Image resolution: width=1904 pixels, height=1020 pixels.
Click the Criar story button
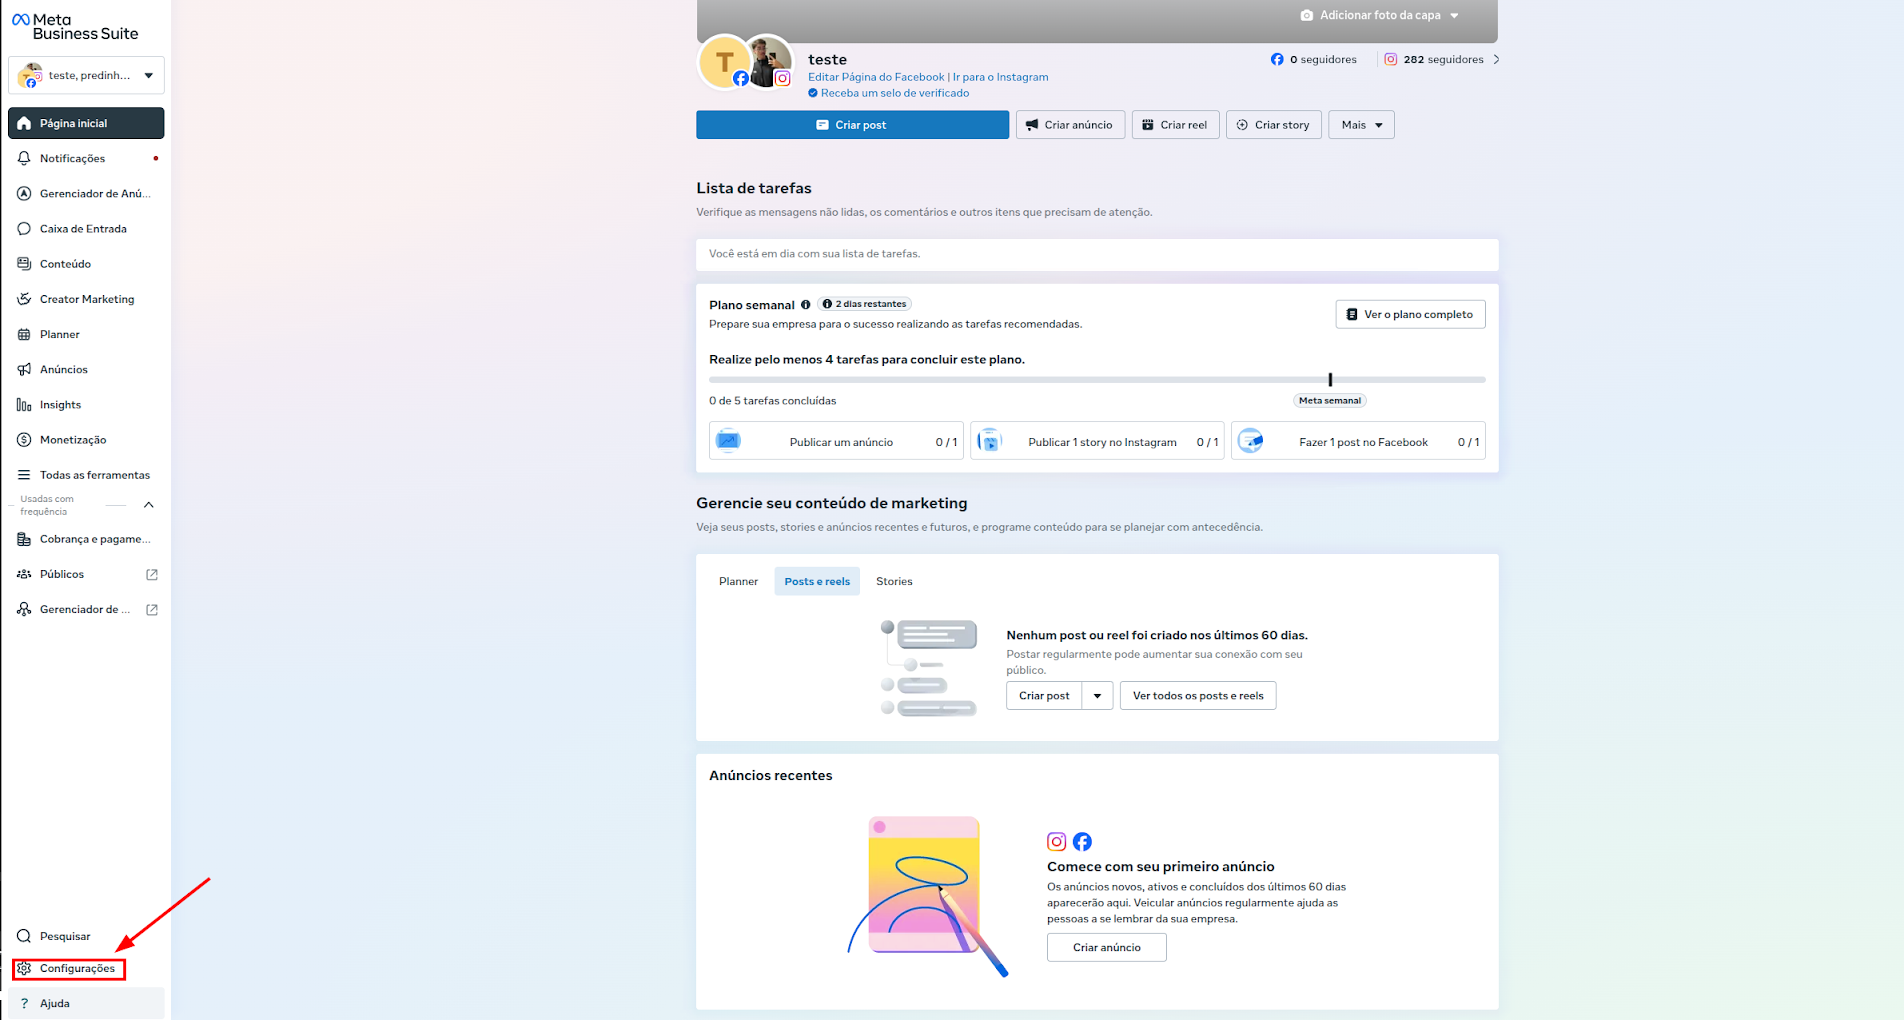pyautogui.click(x=1274, y=125)
